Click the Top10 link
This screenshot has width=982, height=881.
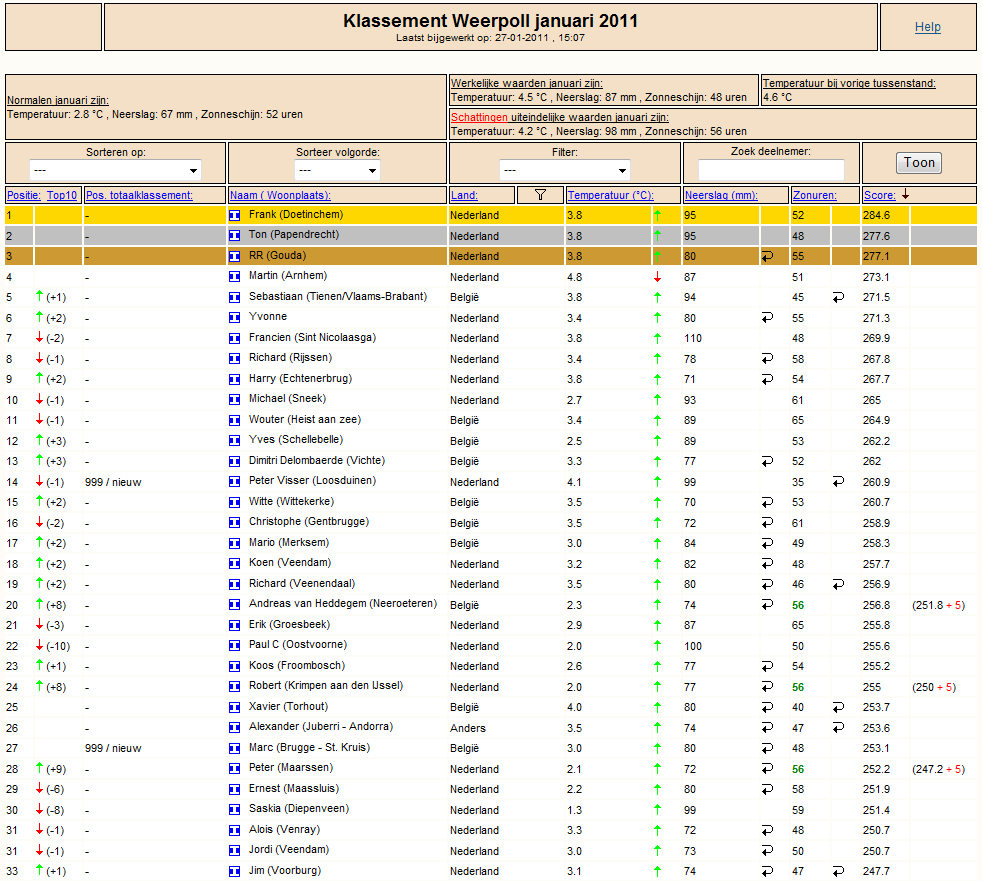[62, 195]
